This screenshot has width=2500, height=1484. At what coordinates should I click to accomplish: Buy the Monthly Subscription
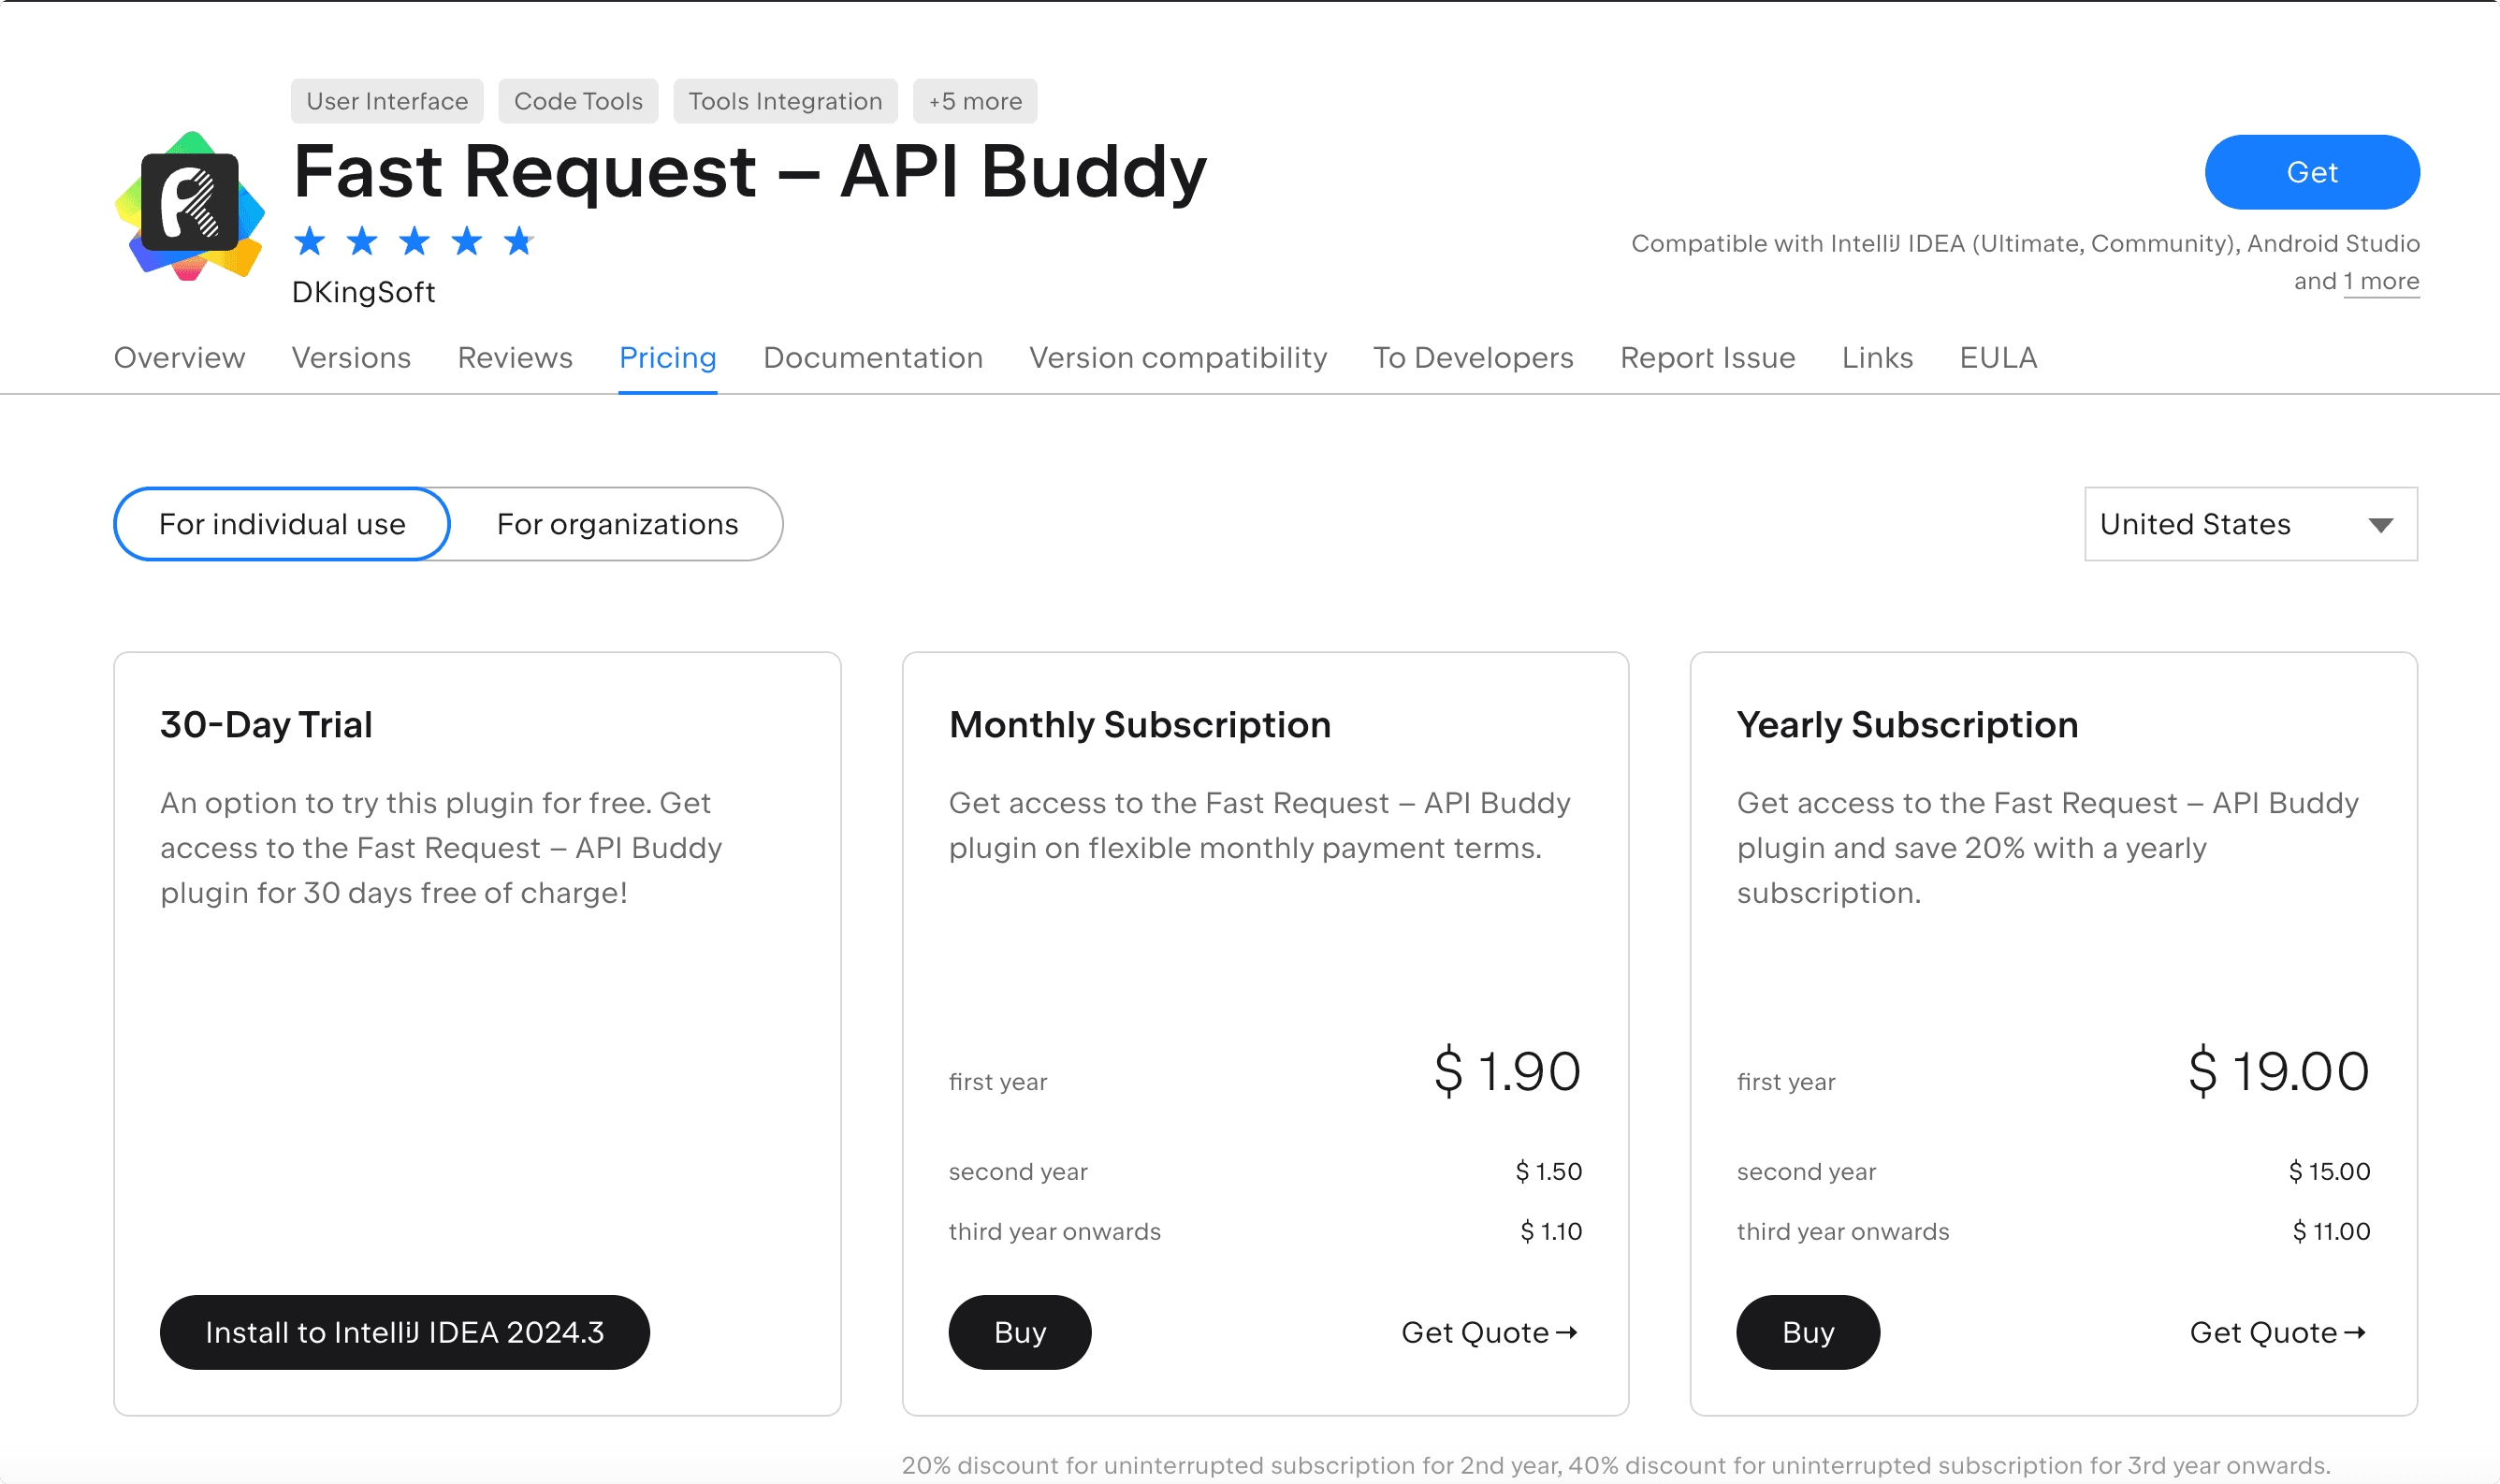click(1020, 1332)
